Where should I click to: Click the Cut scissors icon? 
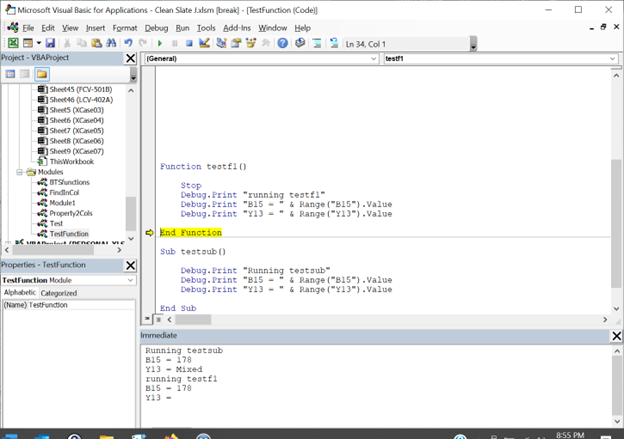pyautogui.click(x=67, y=43)
